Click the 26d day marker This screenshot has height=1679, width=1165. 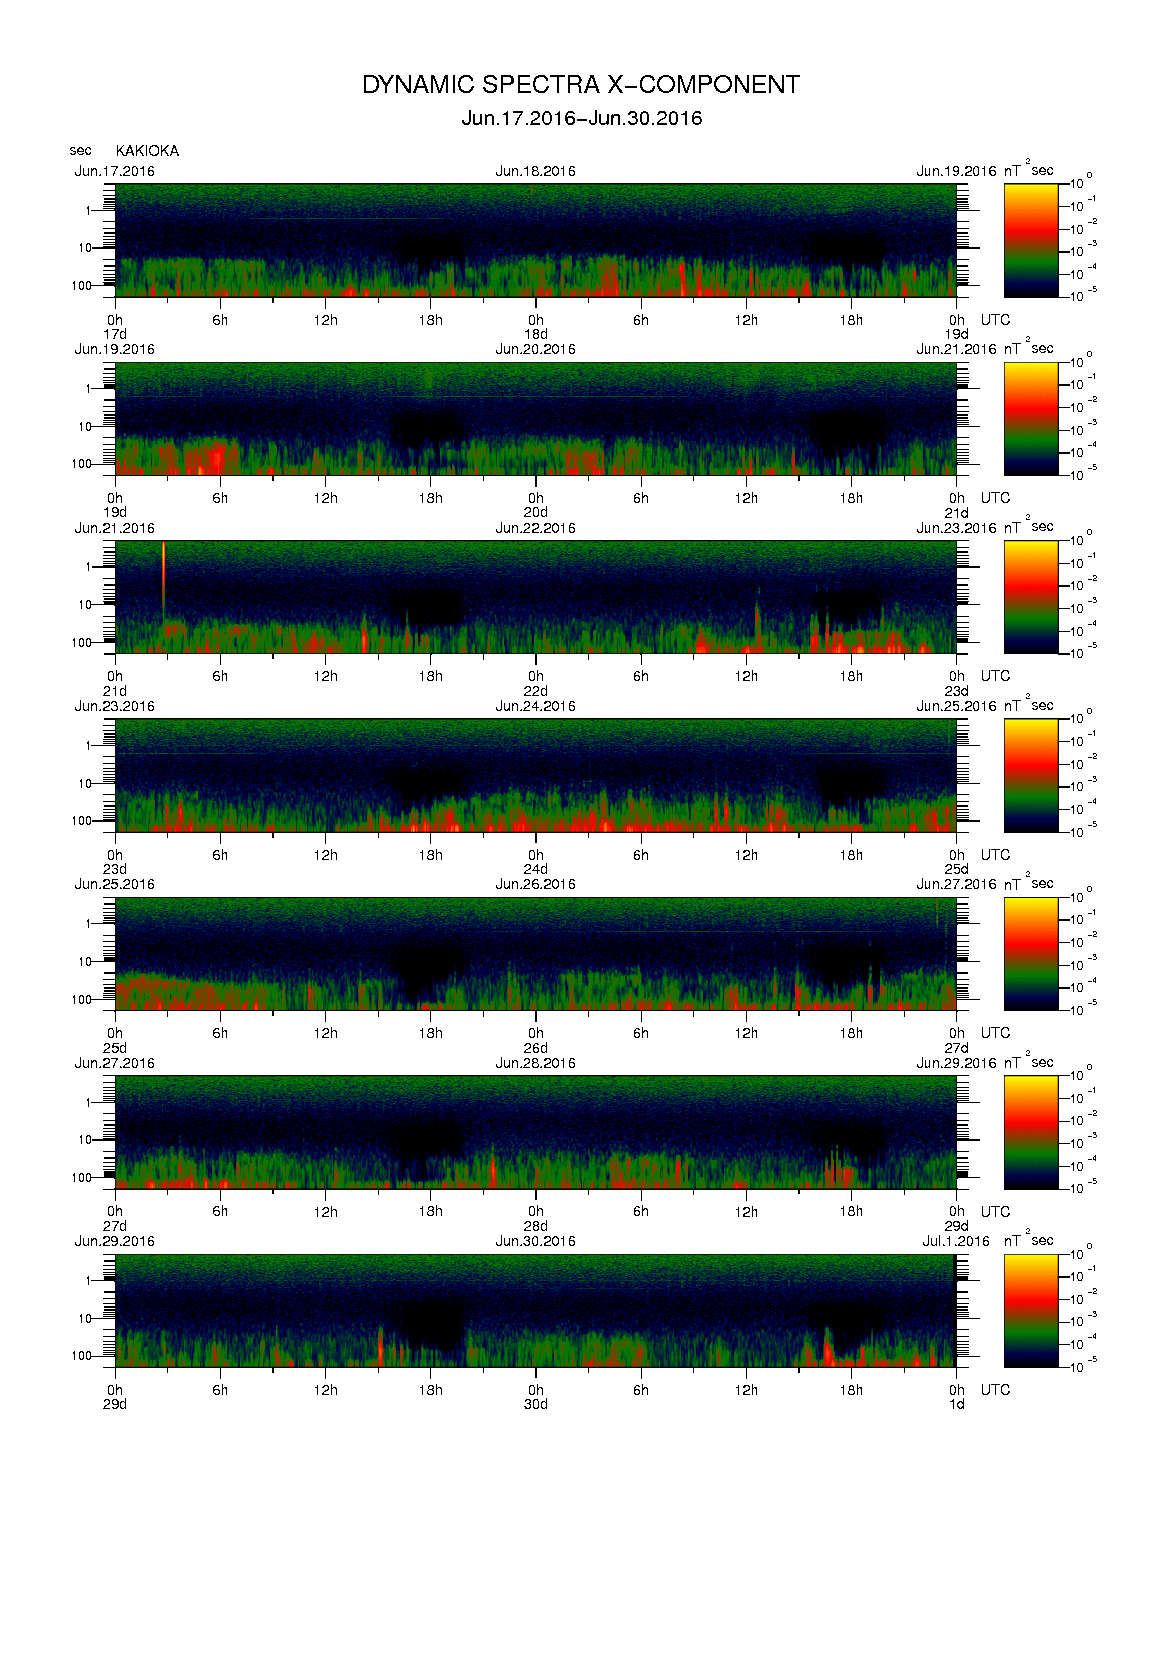[x=536, y=1047]
